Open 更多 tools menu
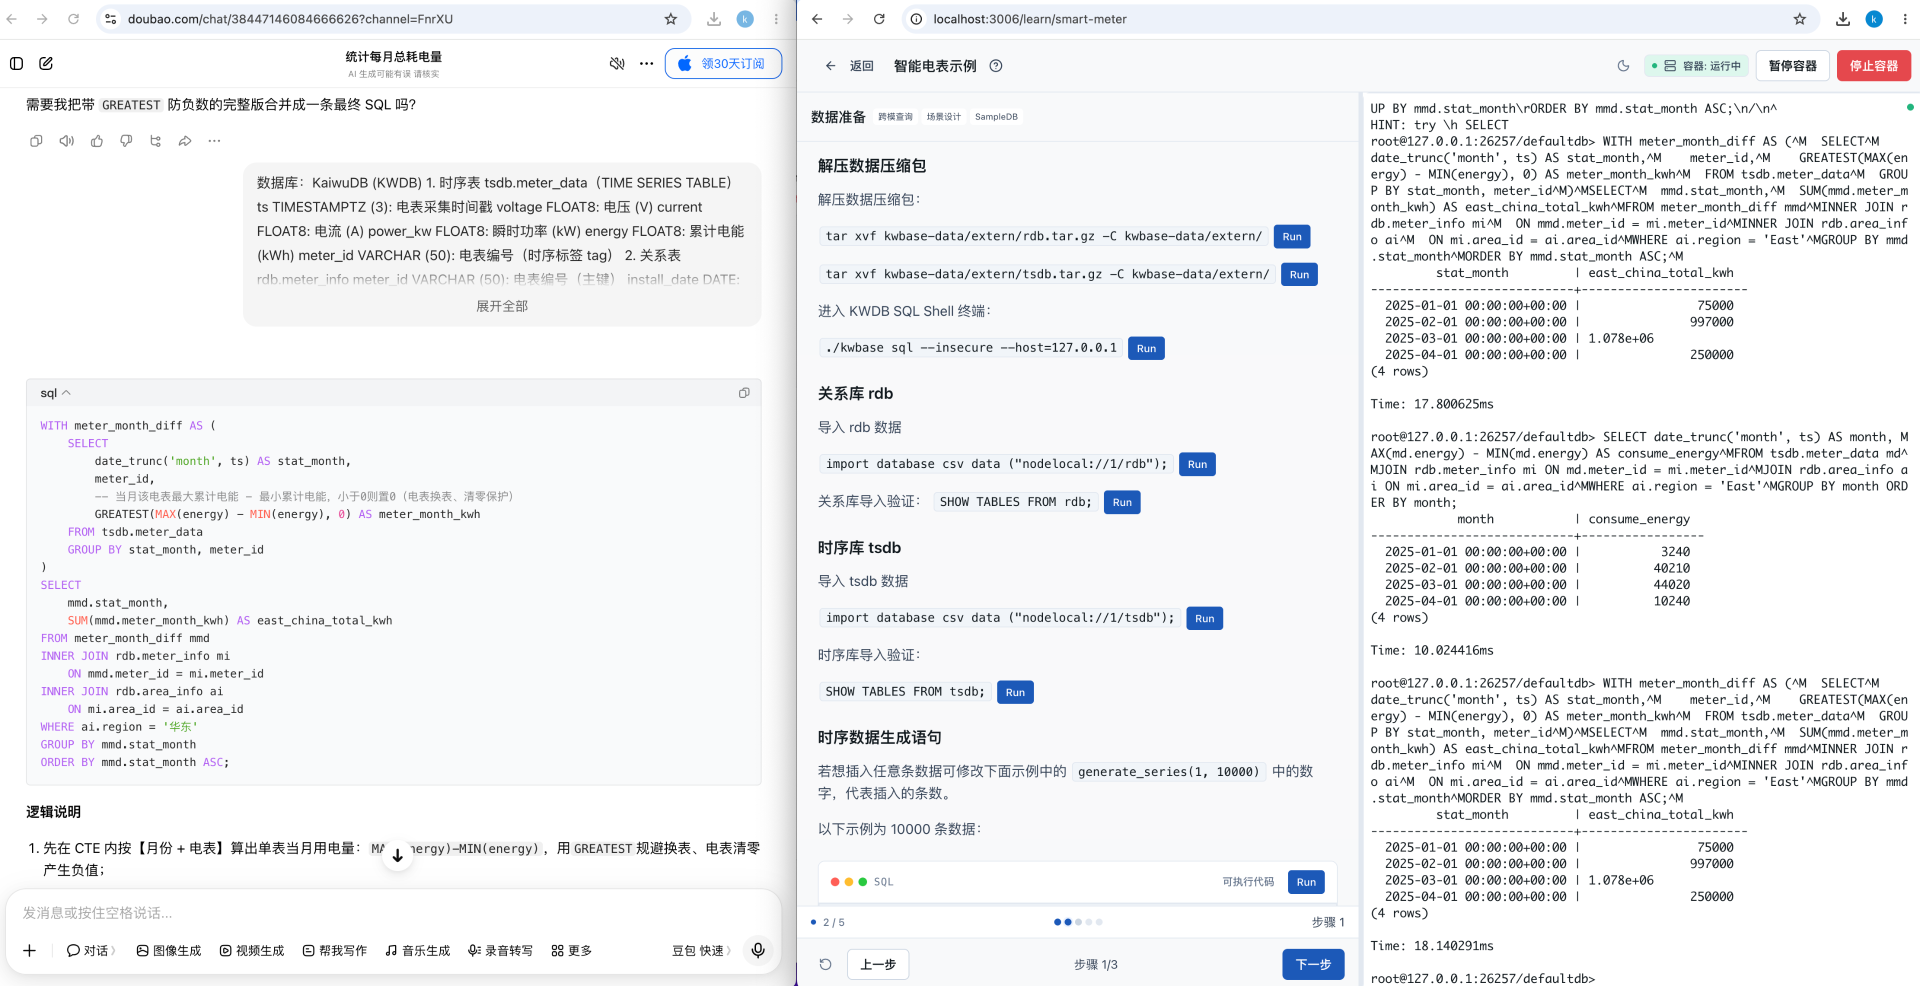The image size is (1920, 986). (x=572, y=951)
